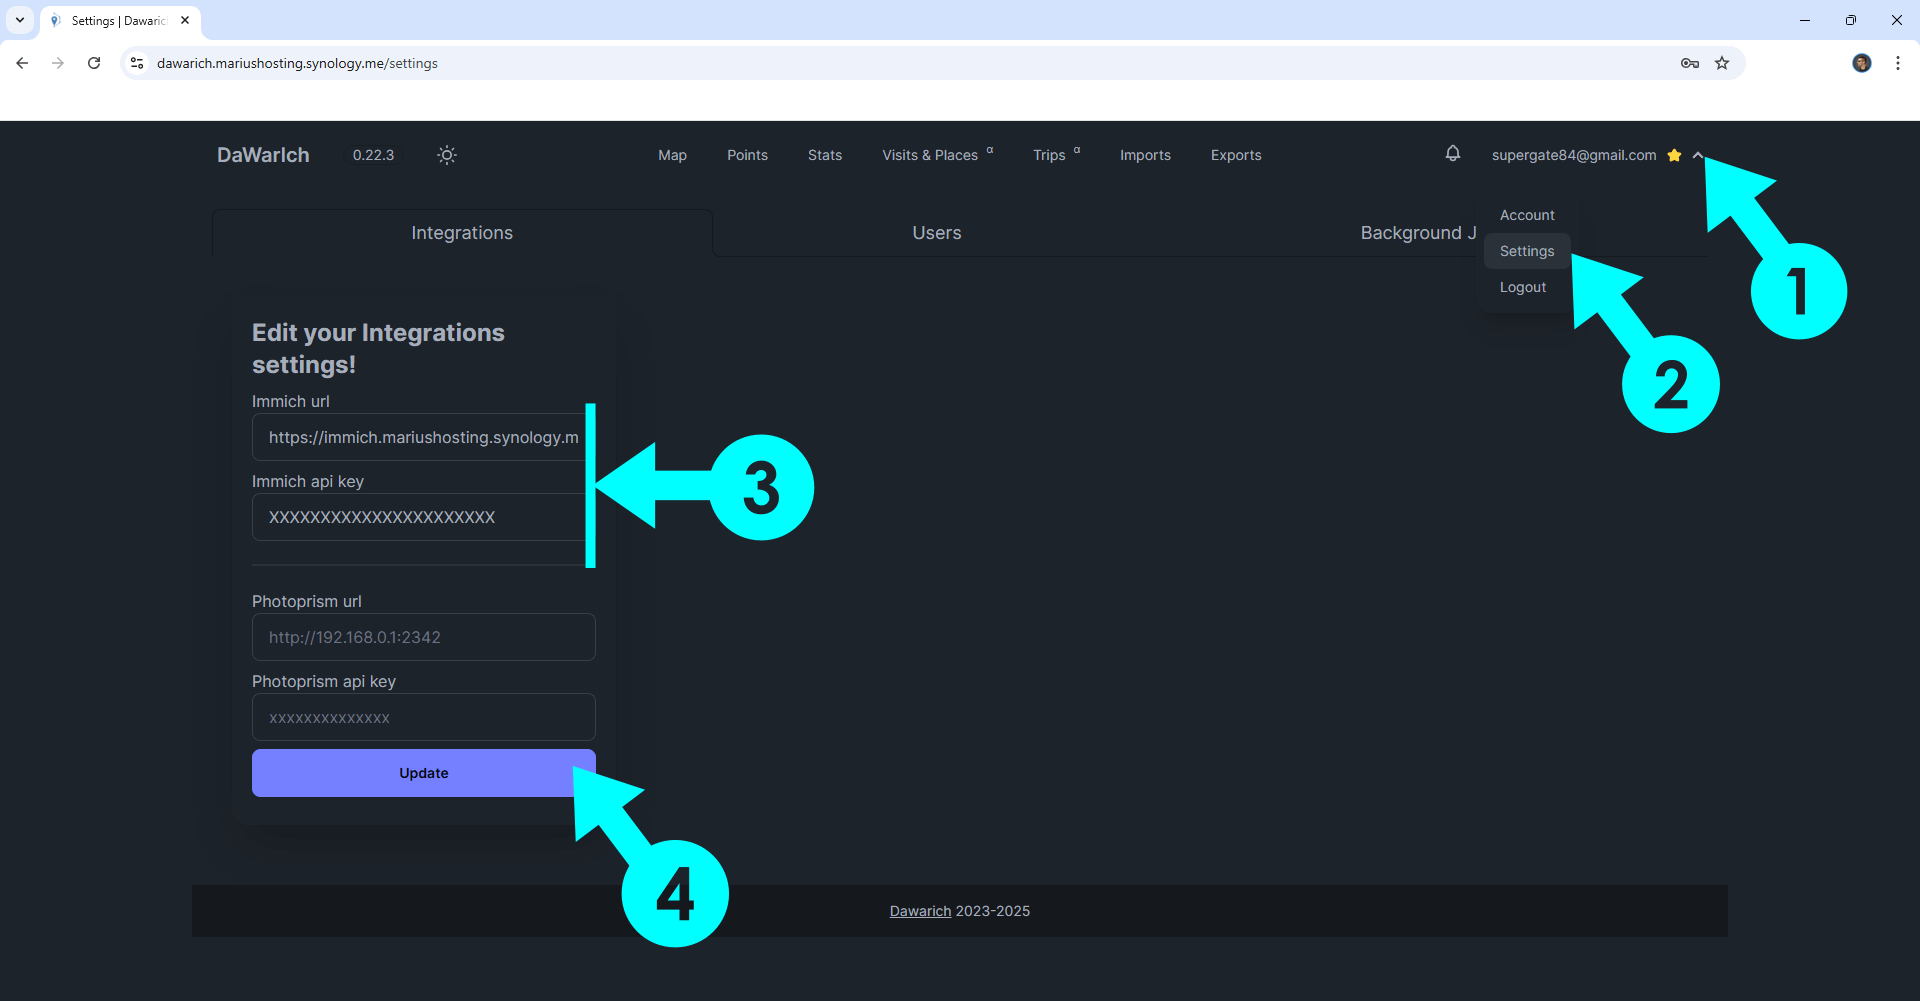Image resolution: width=1920 pixels, height=1001 pixels.
Task: Click the browser address bar URL
Action: [297, 63]
